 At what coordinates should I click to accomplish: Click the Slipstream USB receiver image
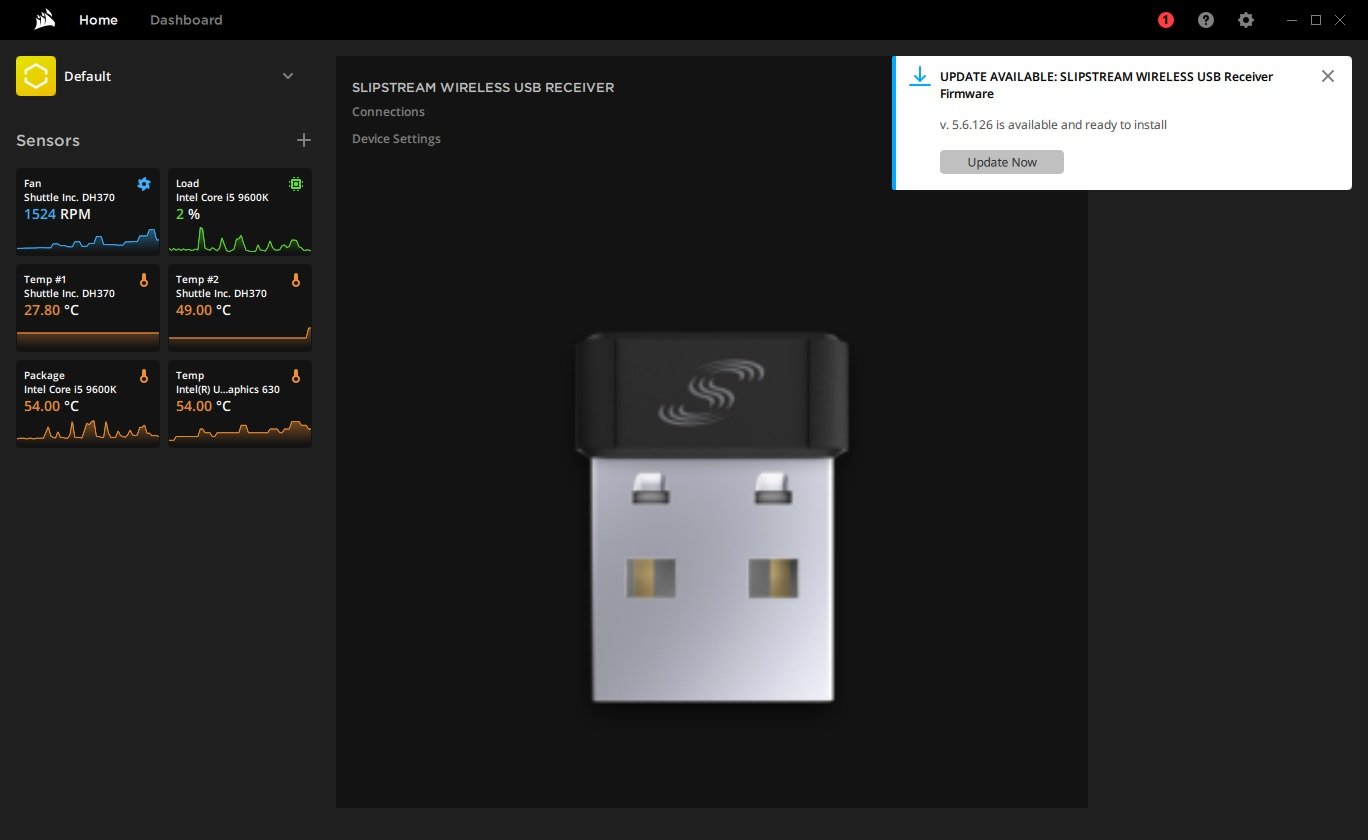click(711, 518)
